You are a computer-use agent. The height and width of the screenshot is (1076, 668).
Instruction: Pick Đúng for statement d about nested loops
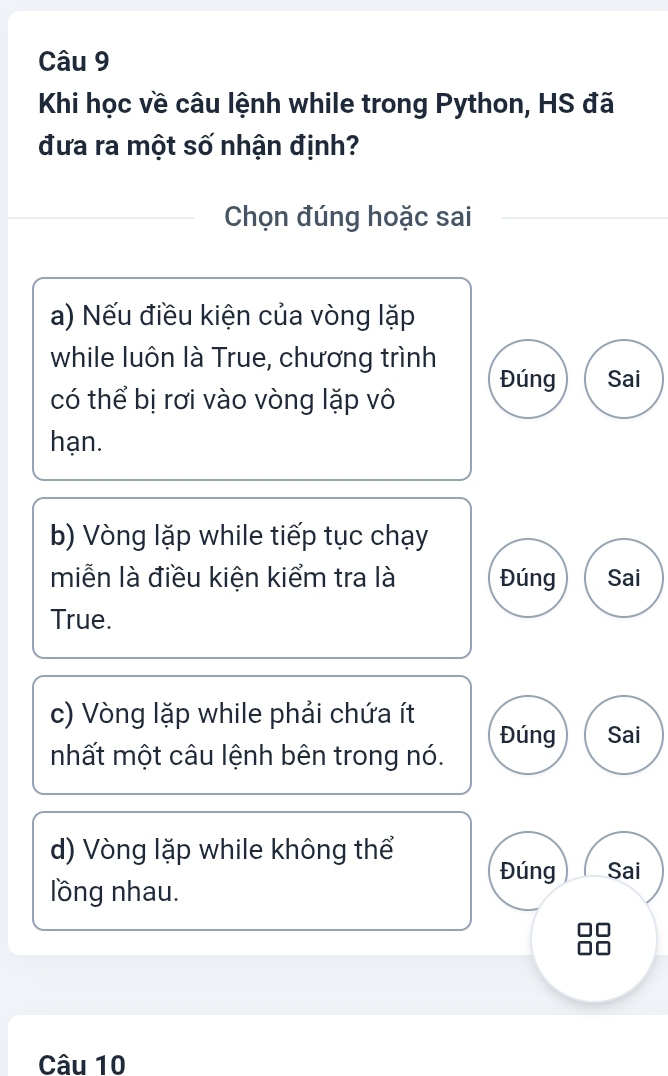[526, 870]
